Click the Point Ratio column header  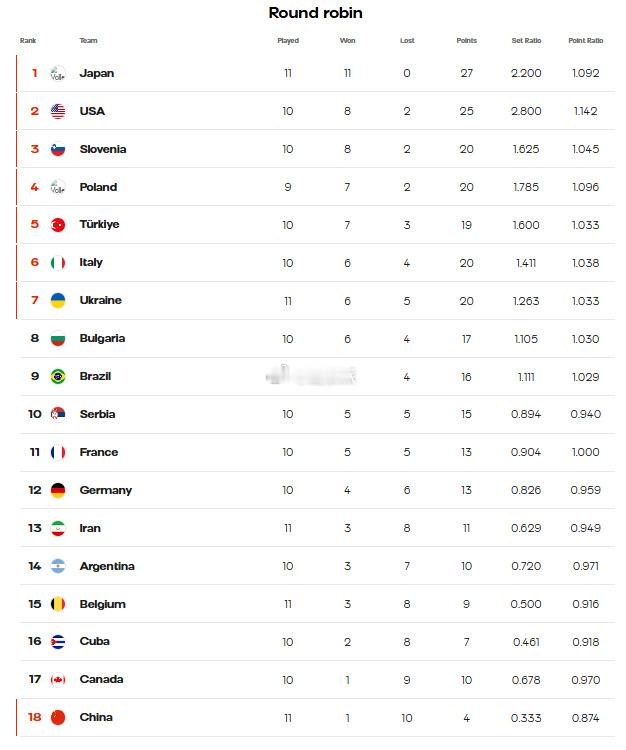click(586, 41)
